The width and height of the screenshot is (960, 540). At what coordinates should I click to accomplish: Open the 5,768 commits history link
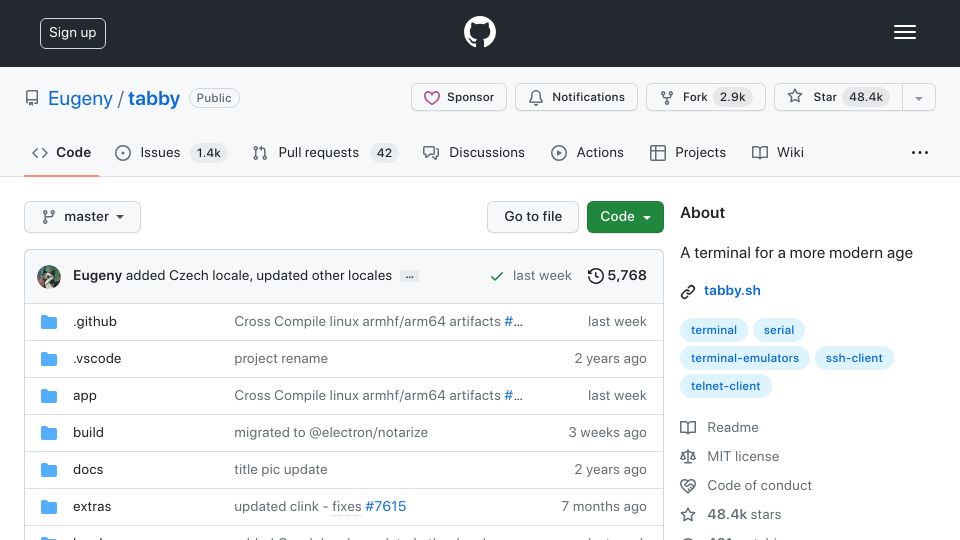coord(617,276)
